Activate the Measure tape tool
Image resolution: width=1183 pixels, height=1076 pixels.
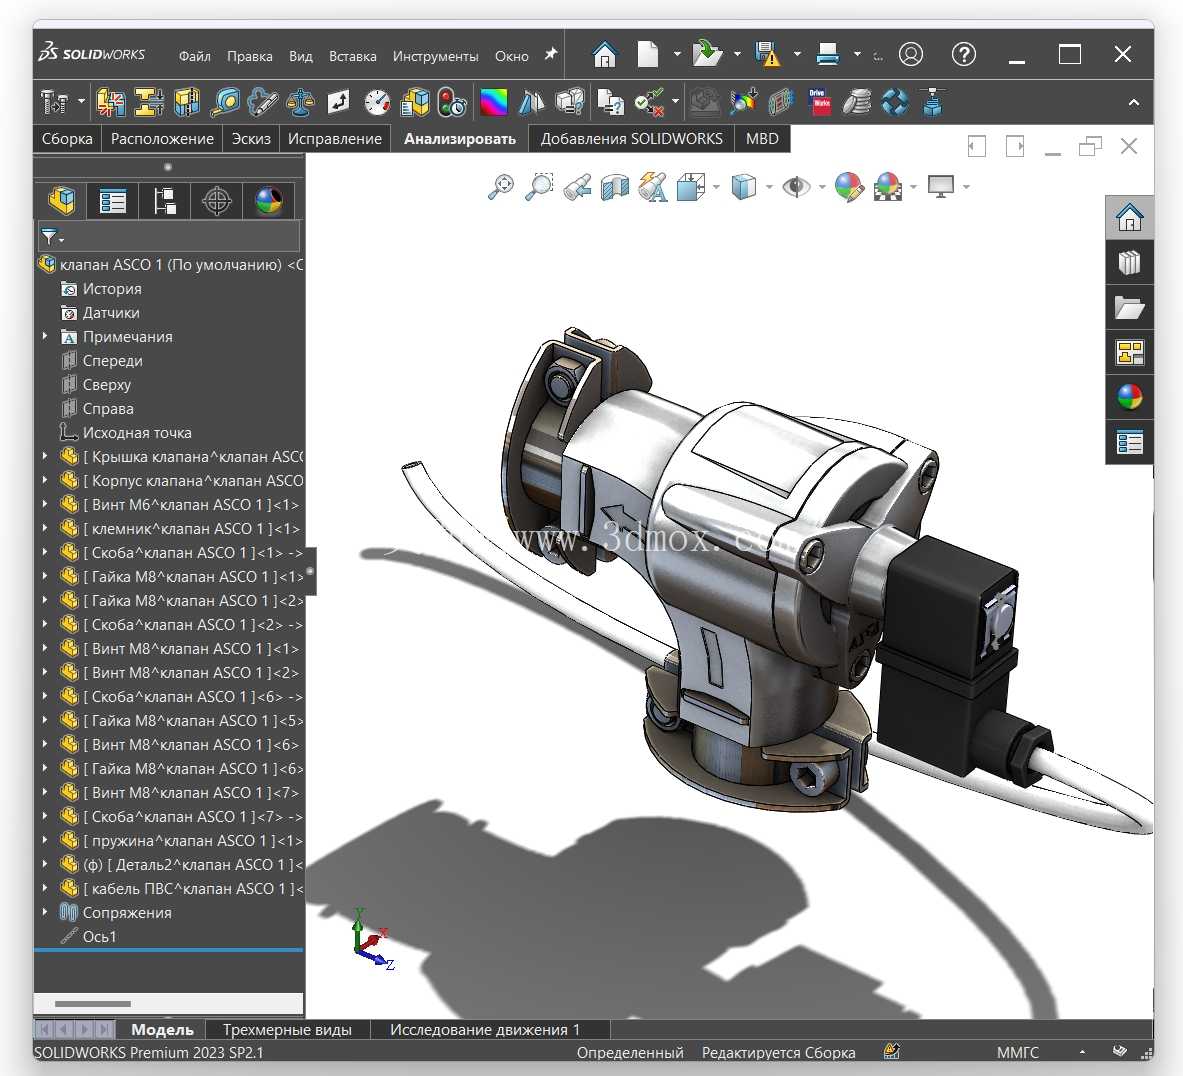[225, 103]
